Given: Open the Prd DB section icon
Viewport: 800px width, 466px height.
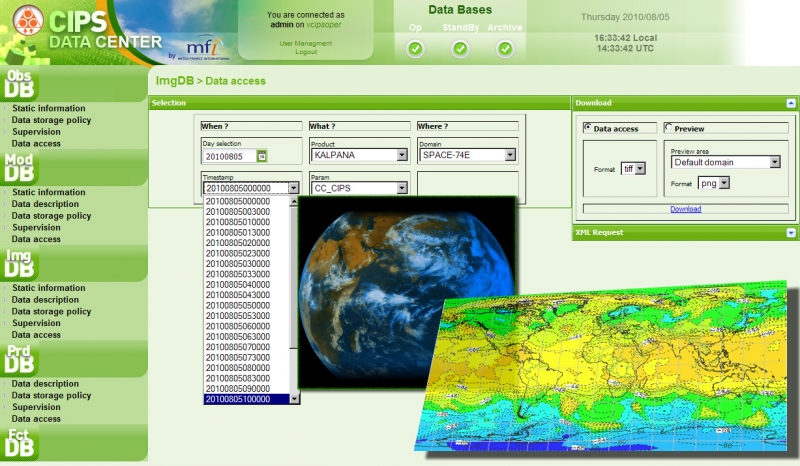Looking at the screenshot, I should click(19, 359).
